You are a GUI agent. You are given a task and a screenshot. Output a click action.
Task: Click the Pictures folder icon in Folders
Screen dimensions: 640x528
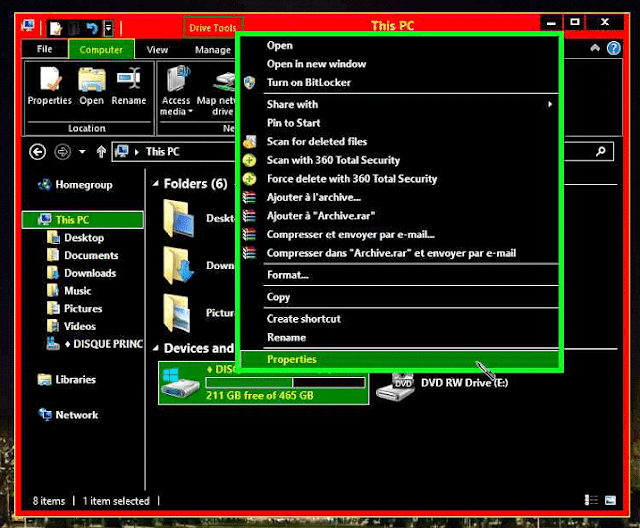[178, 313]
